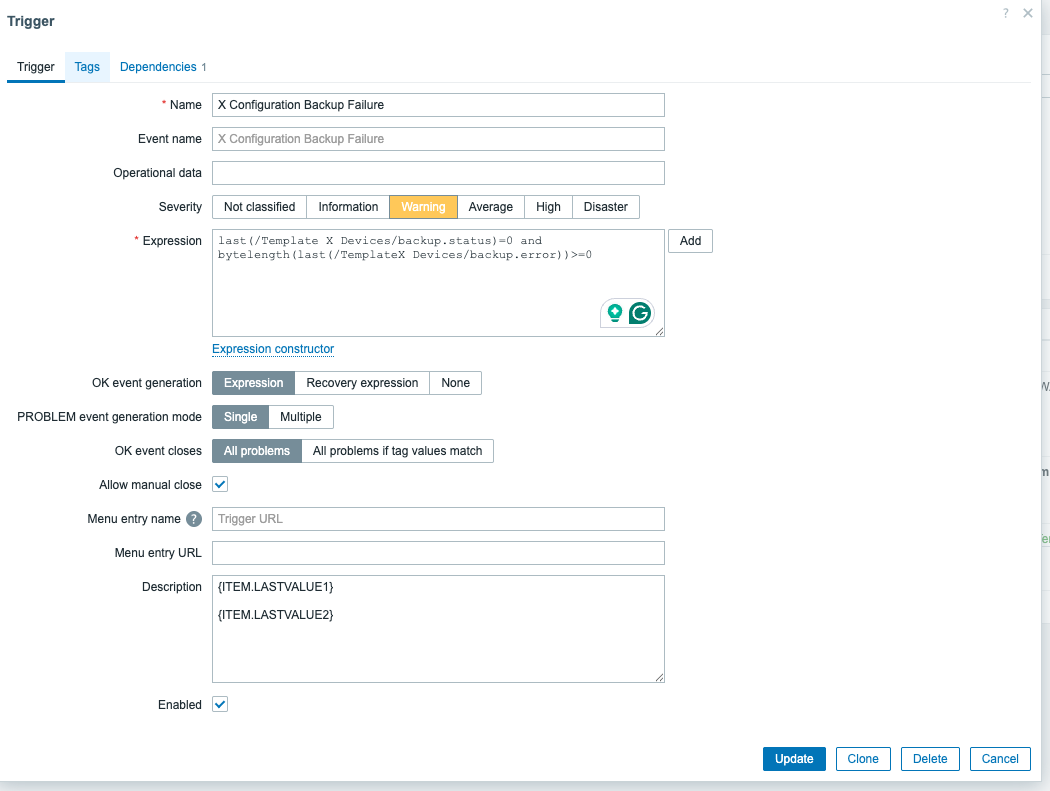Screen dimensions: 1050x791
Task: Toggle the Enabled checkbox
Action: coord(220,704)
